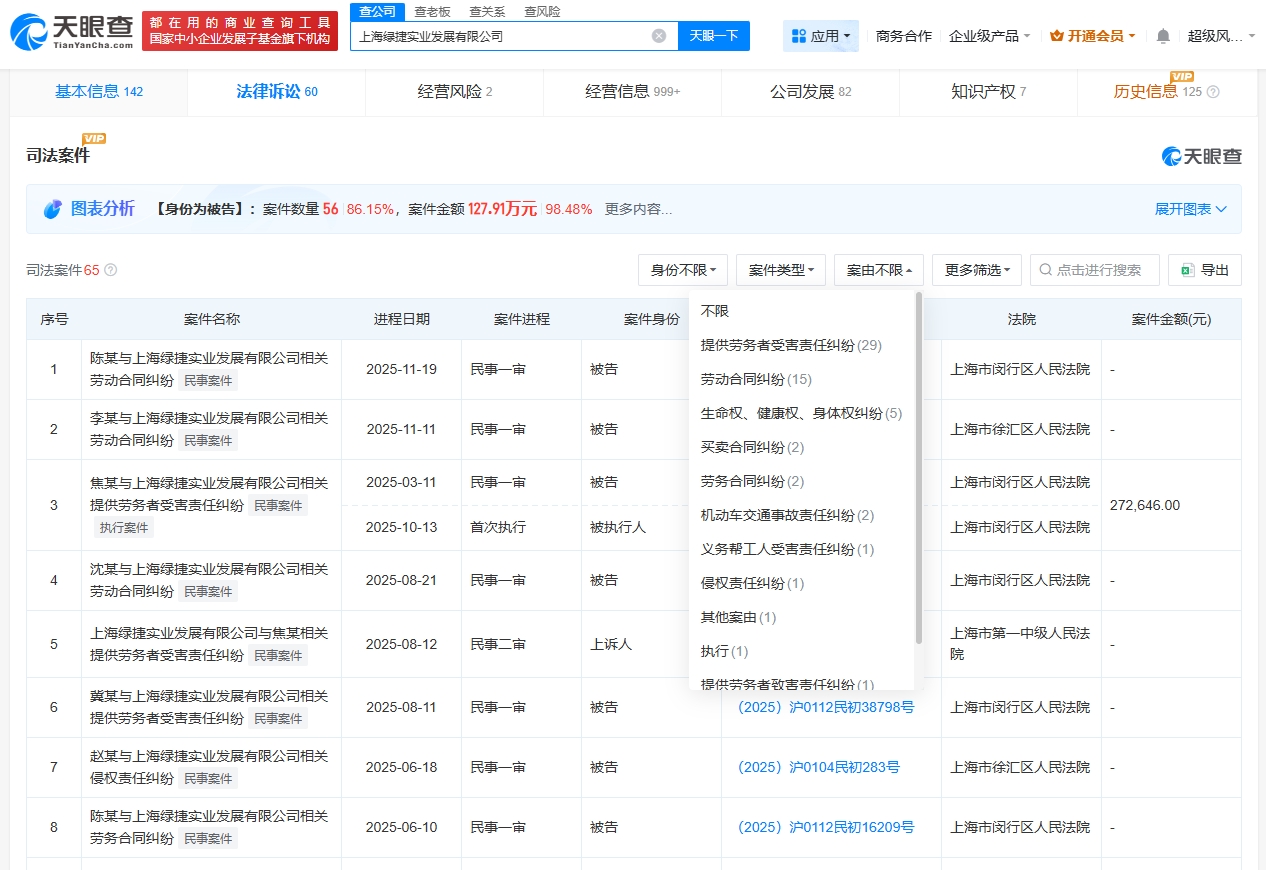Click the dropdown list scrollbar

point(918,468)
